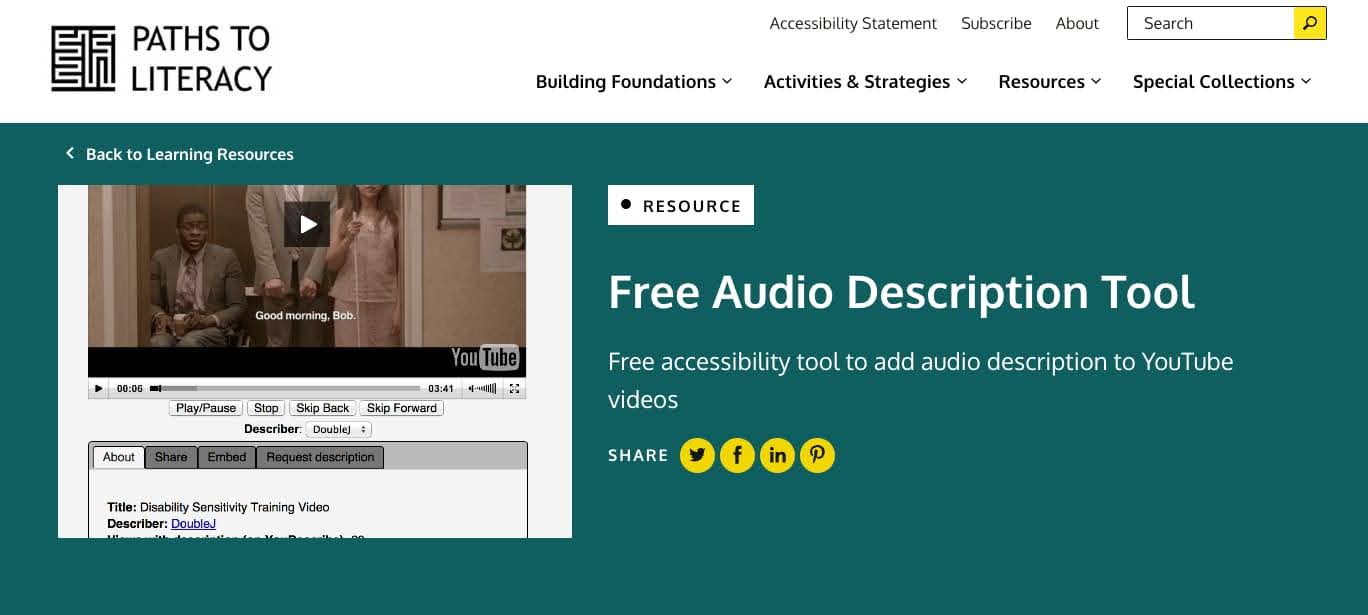Open the Resources dropdown menu
Screen dimensions: 1368x615
1049,82
